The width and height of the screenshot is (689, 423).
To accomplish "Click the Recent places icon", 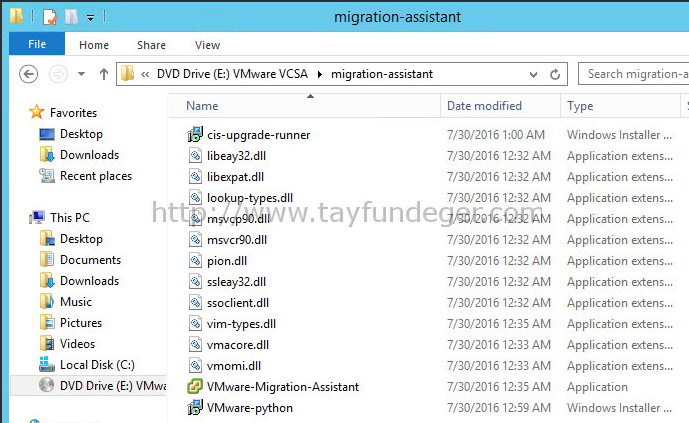I will click(x=47, y=176).
